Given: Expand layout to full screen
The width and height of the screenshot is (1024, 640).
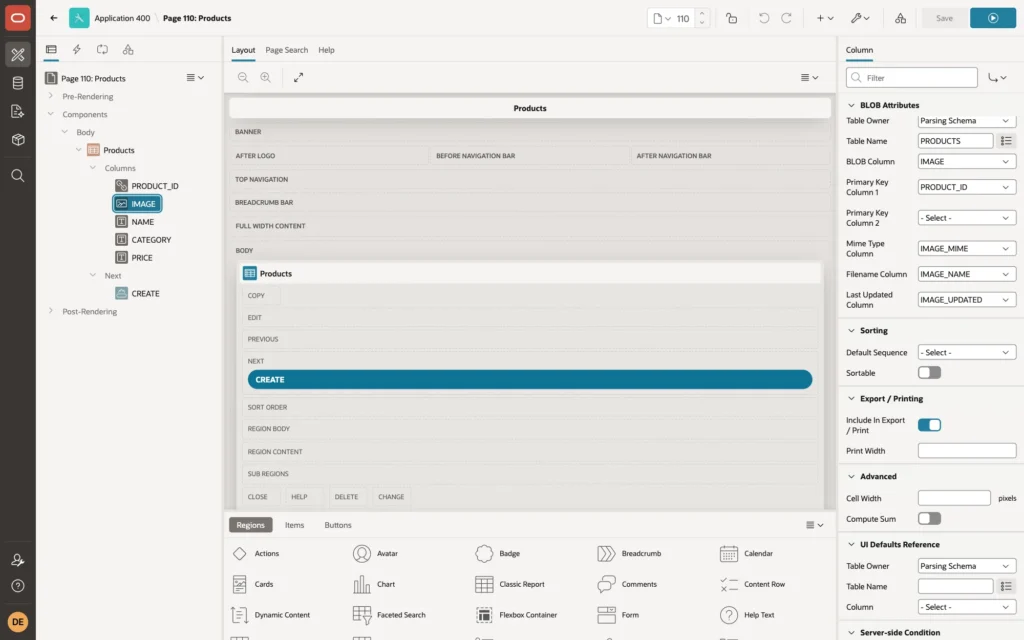Looking at the screenshot, I should (x=298, y=77).
